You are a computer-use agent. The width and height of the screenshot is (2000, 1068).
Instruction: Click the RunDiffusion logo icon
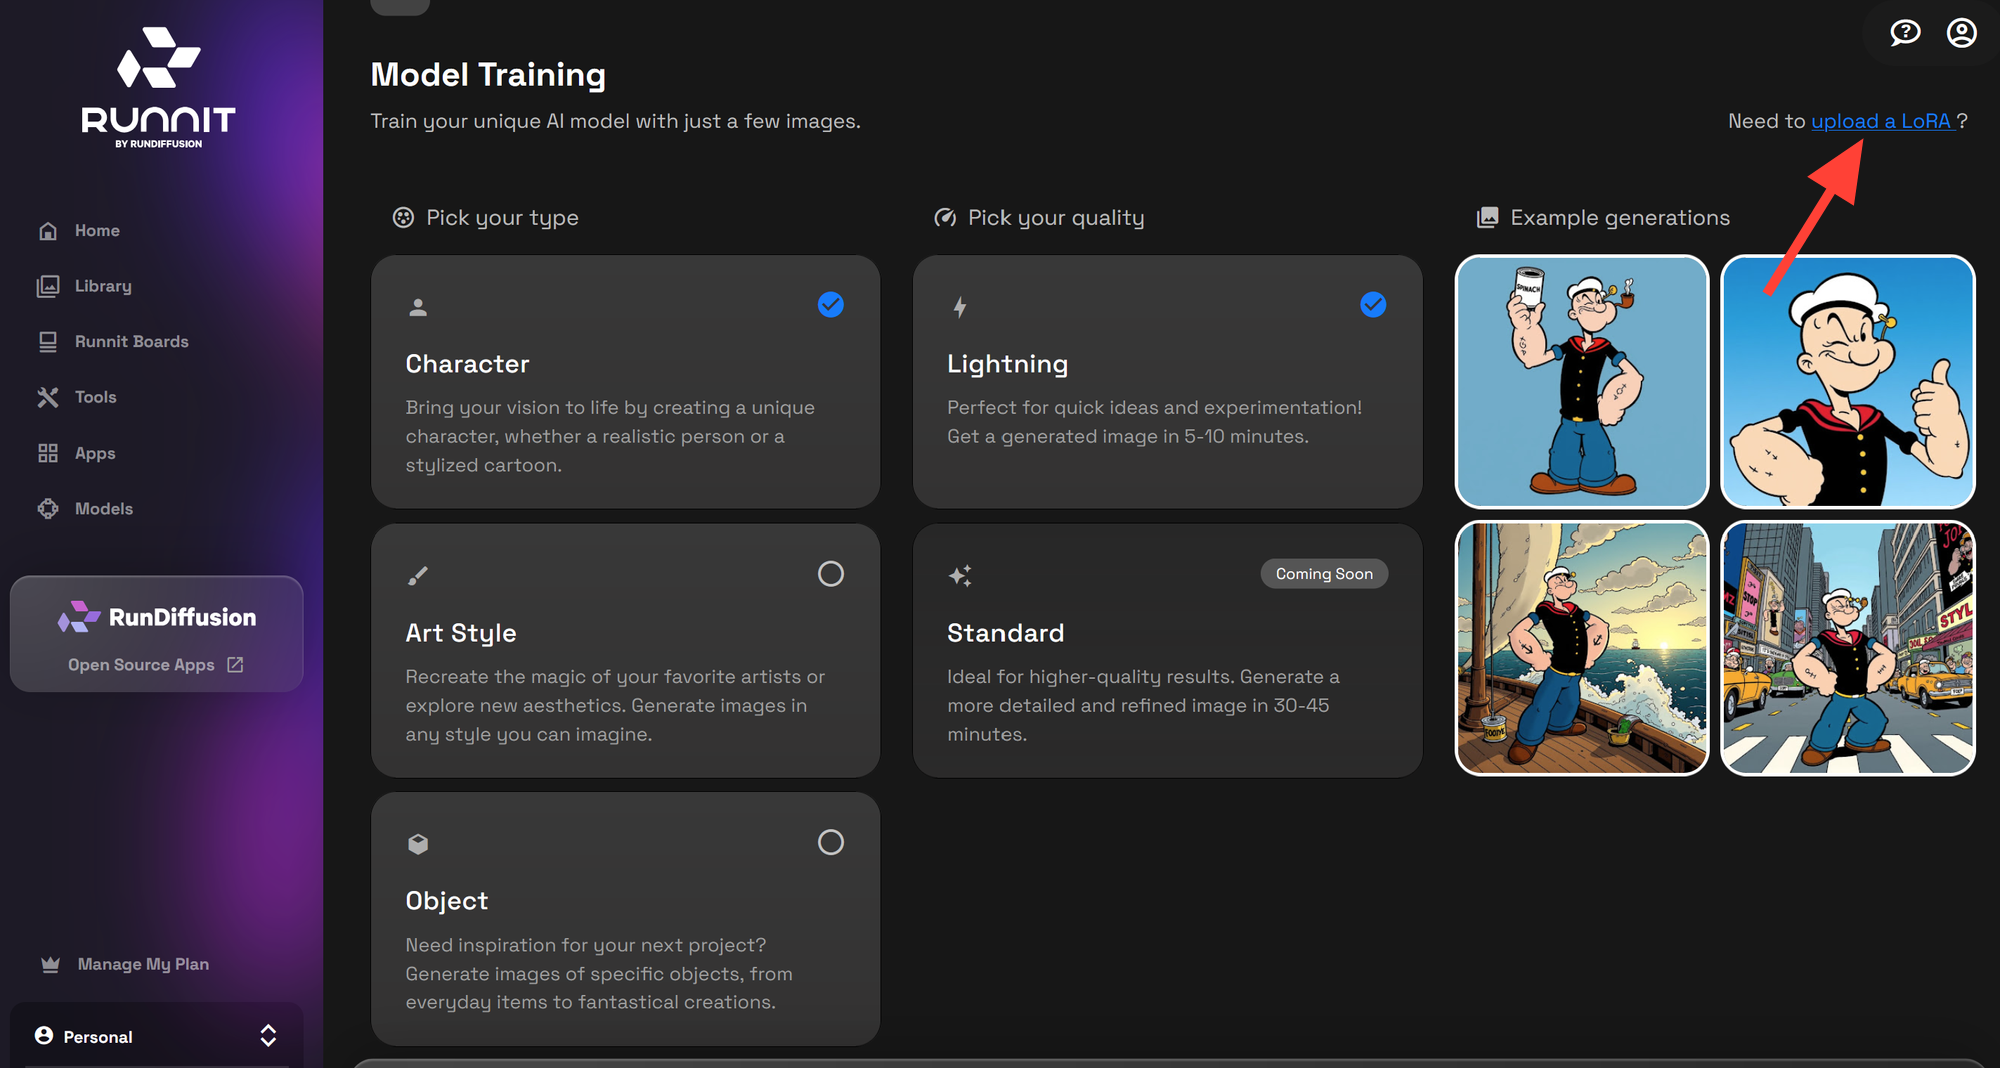[x=79, y=617]
